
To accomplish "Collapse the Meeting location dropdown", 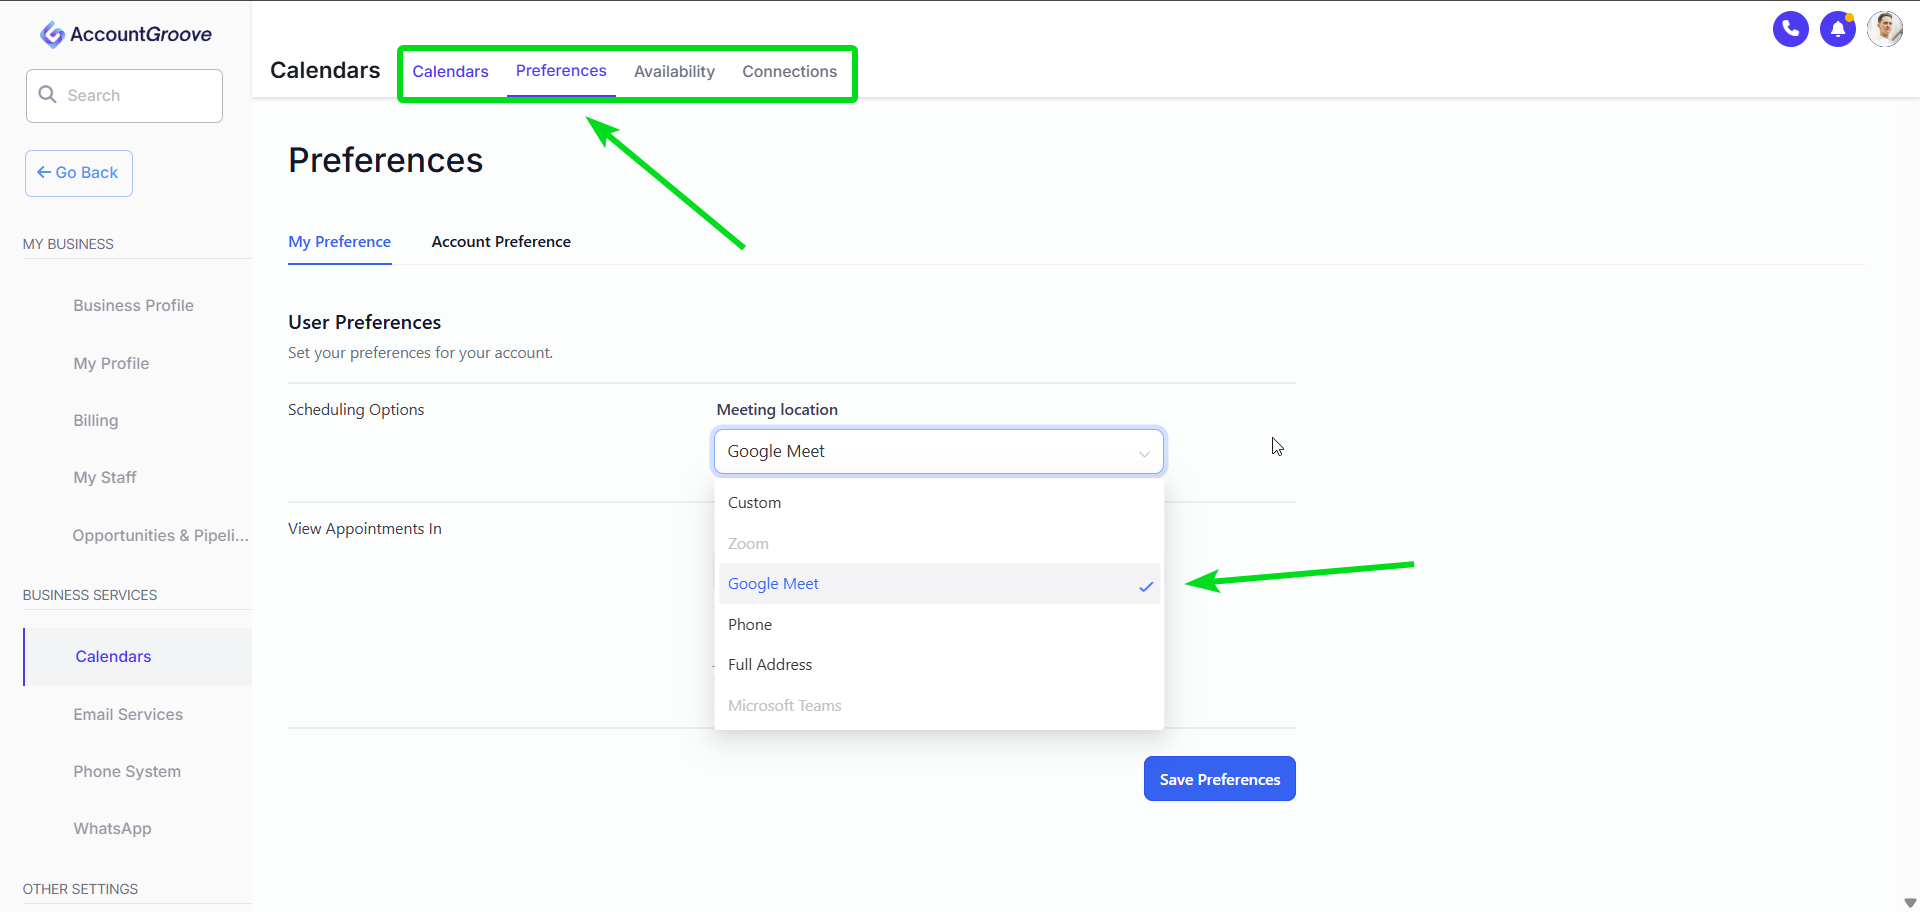I will [939, 451].
